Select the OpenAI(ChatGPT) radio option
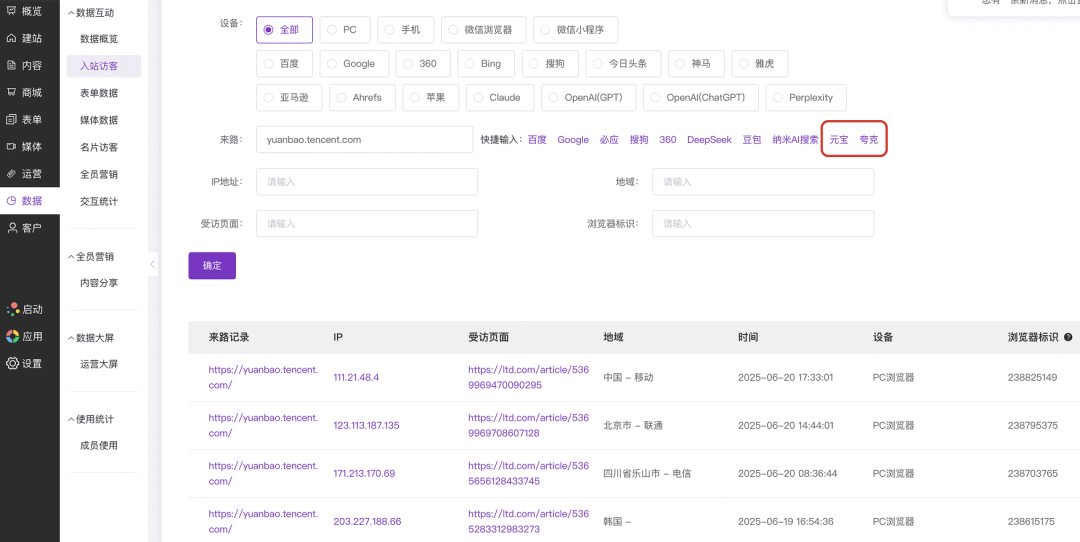 (x=656, y=98)
